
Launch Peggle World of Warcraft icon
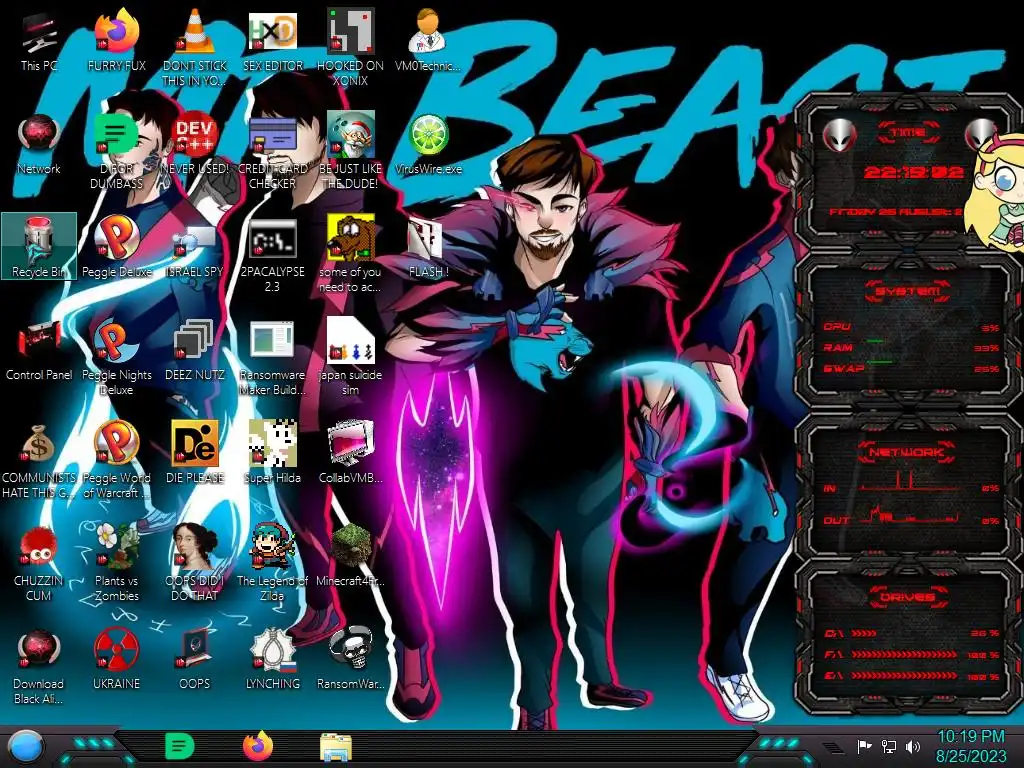(116, 460)
